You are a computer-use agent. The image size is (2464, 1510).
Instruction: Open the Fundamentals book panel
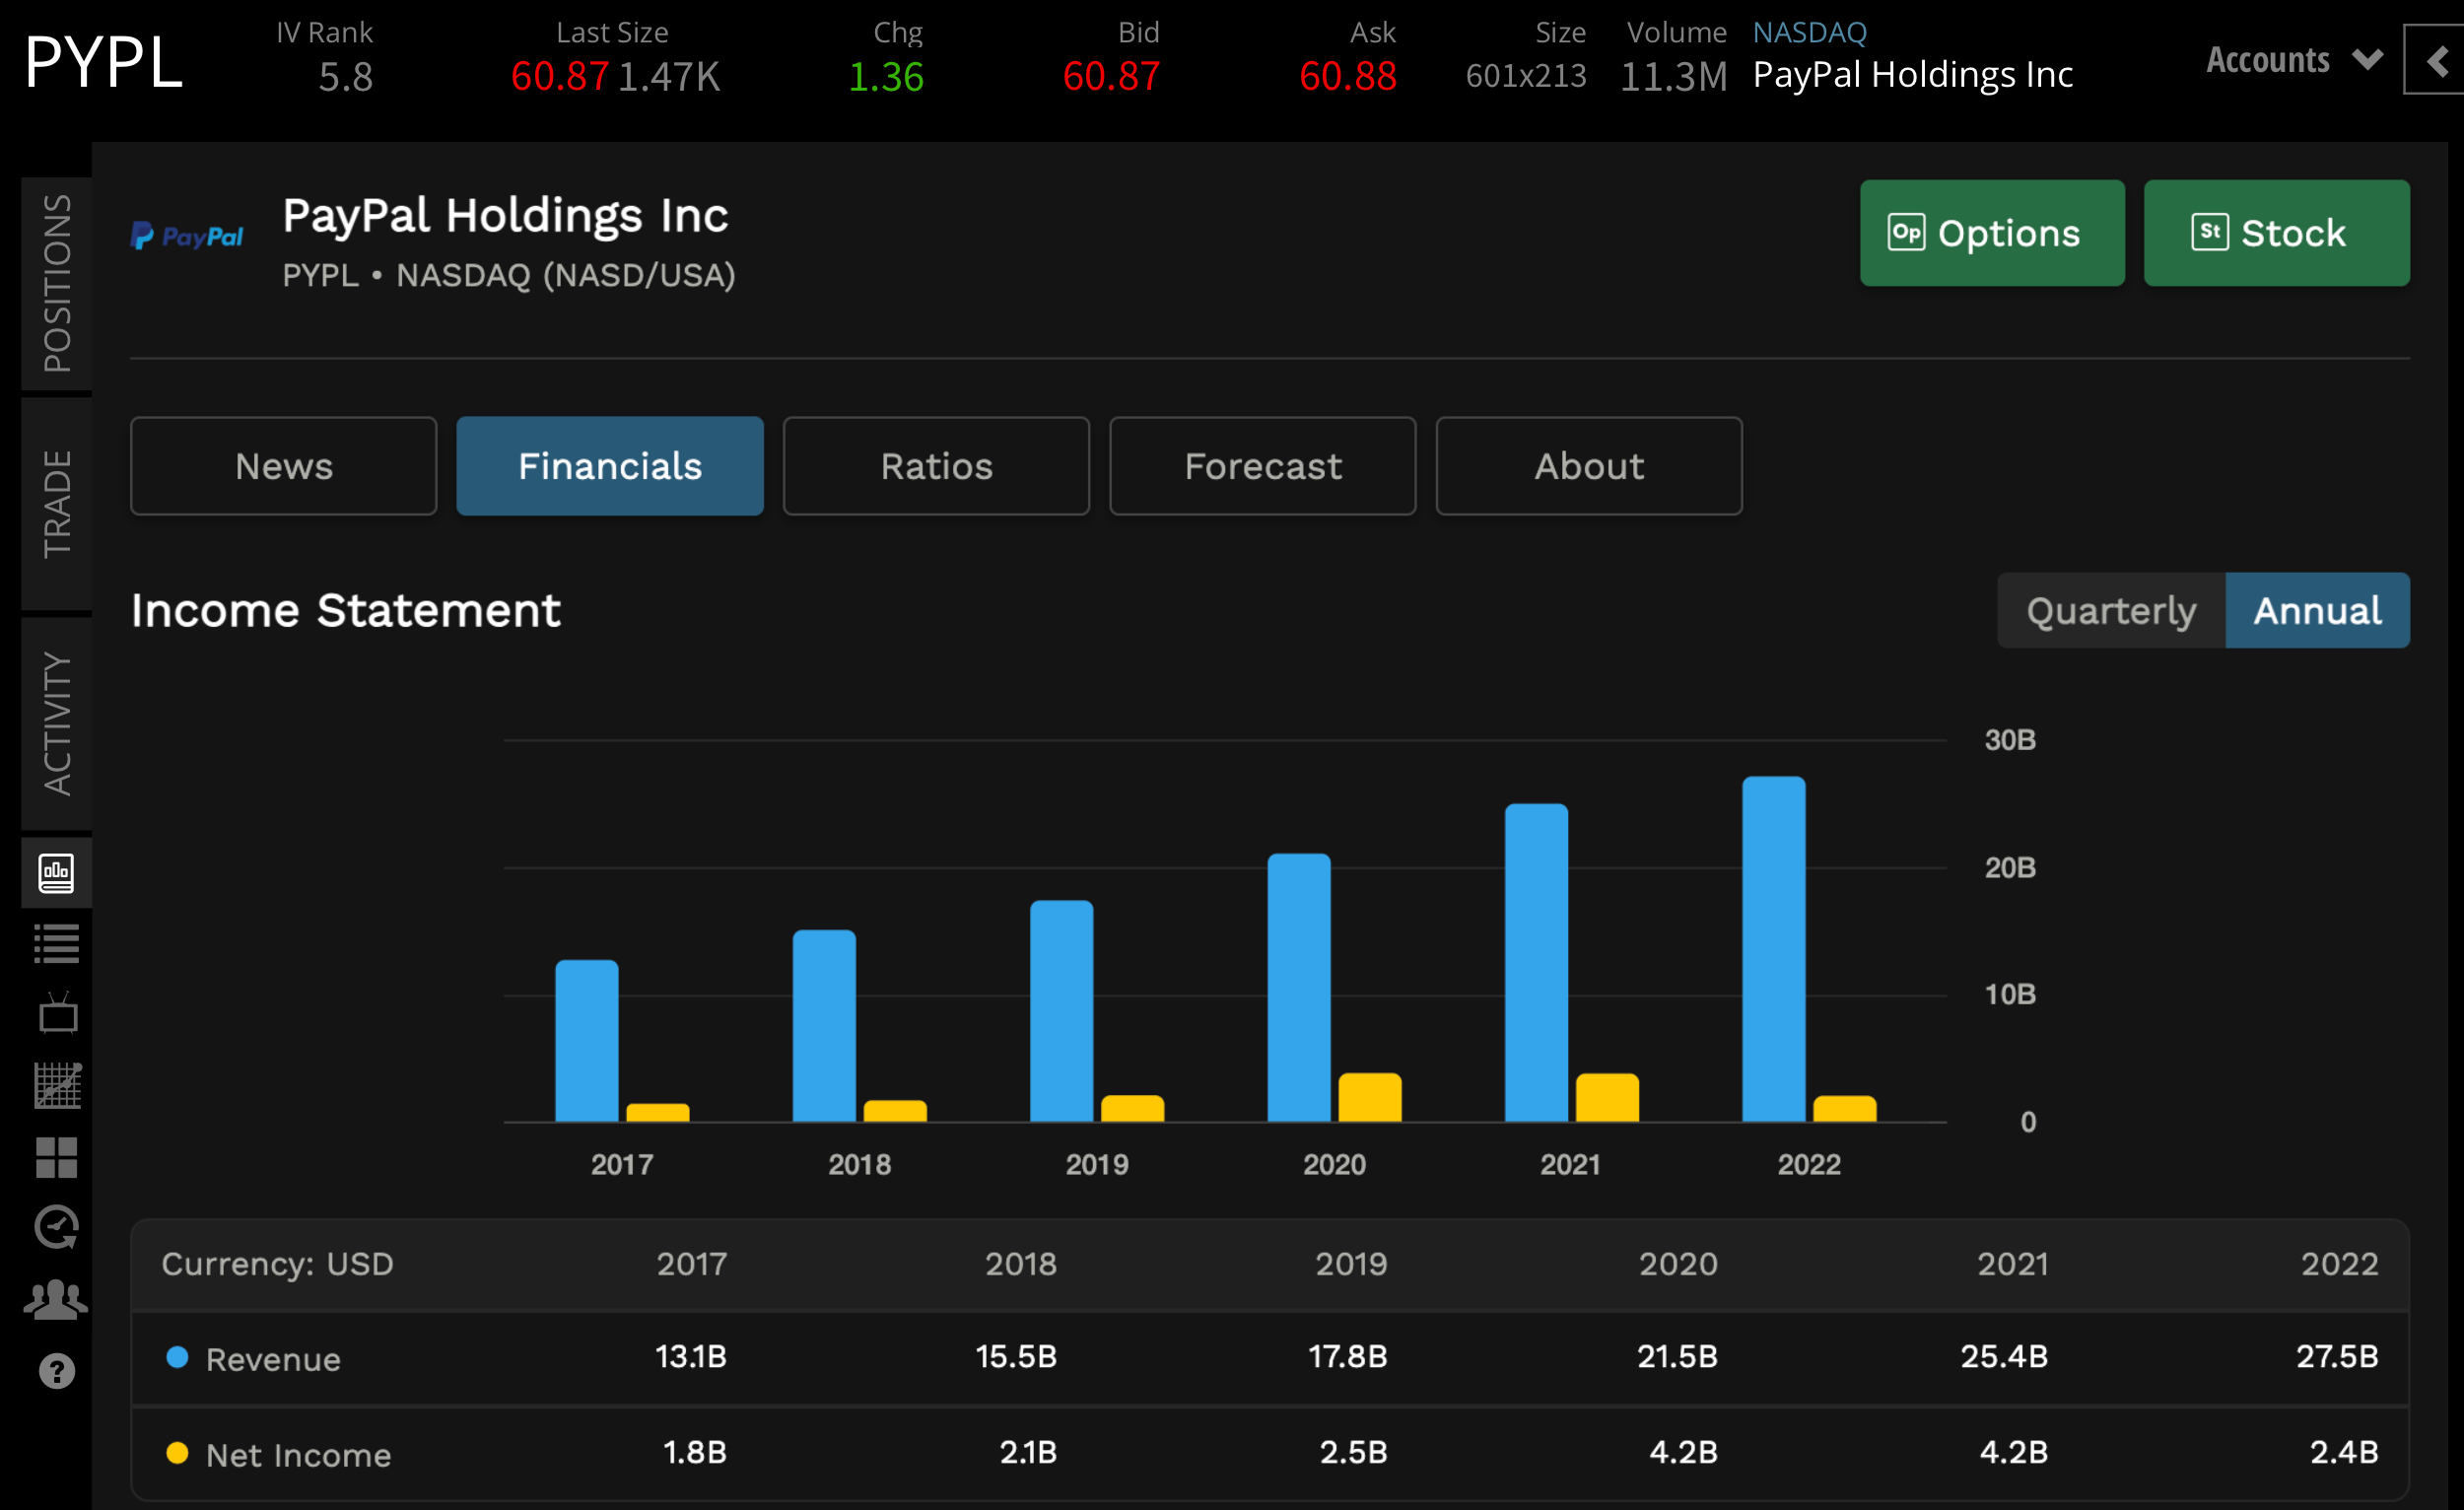click(x=57, y=872)
